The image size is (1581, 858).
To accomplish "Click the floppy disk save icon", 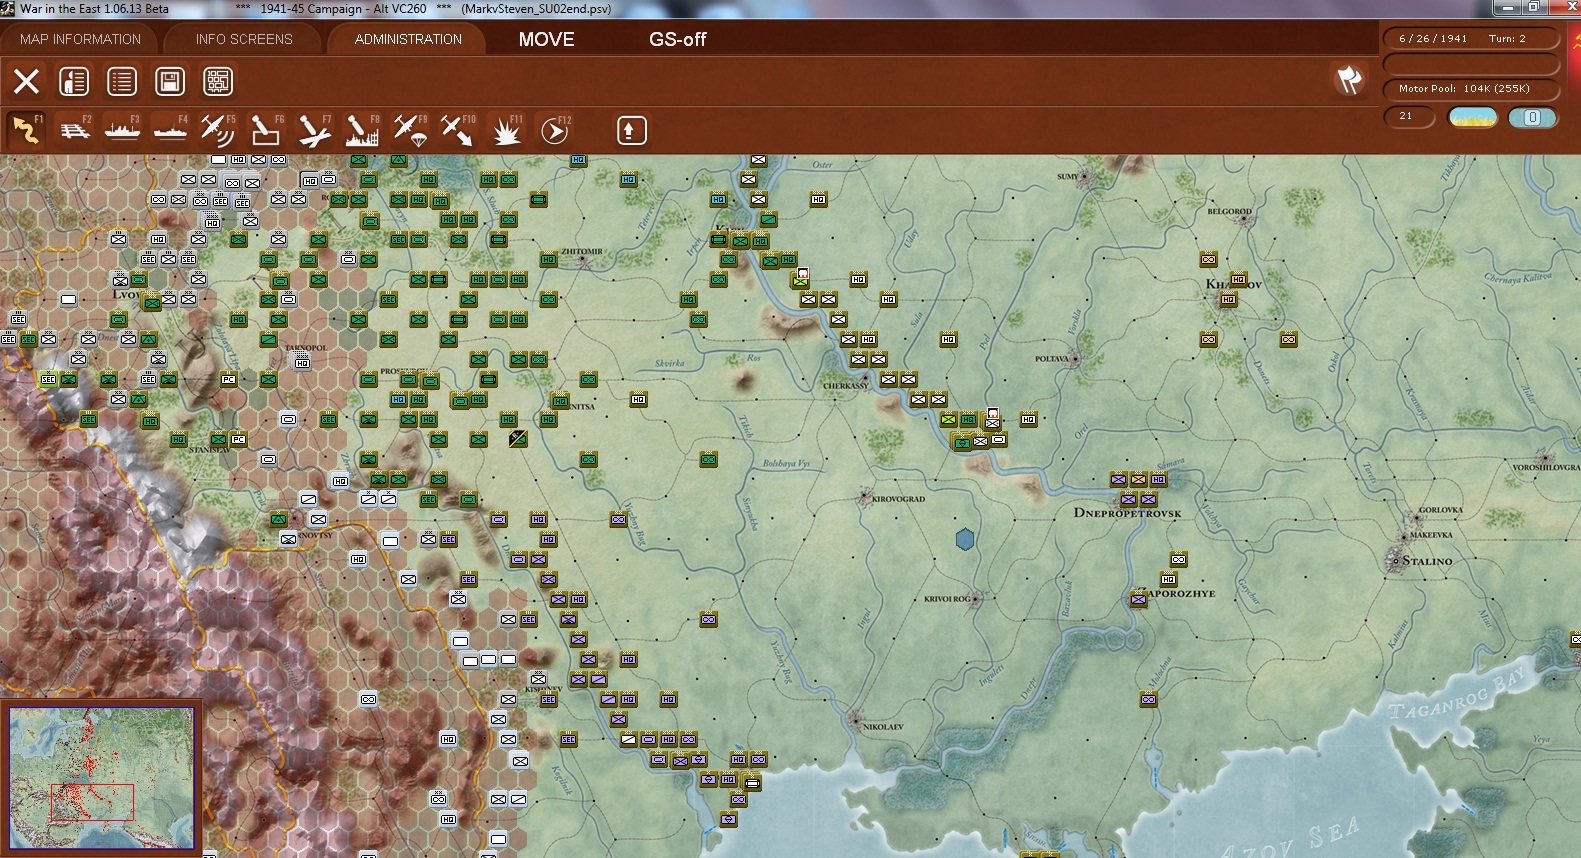I will (170, 81).
